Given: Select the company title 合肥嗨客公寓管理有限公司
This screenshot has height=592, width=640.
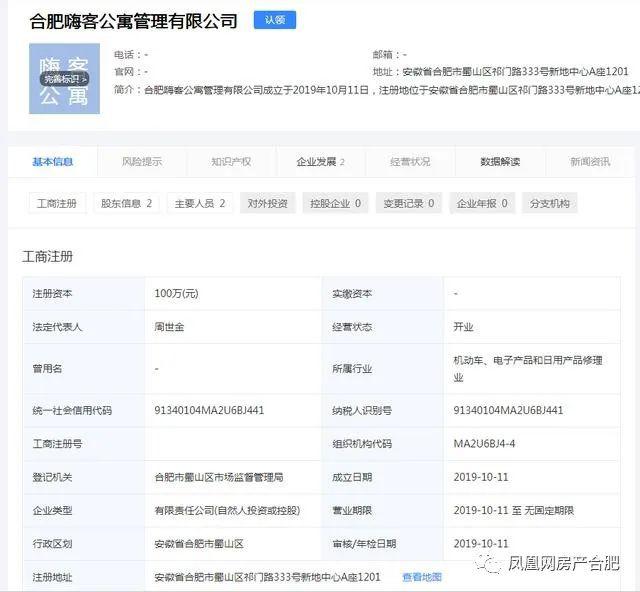Looking at the screenshot, I should (x=133, y=21).
